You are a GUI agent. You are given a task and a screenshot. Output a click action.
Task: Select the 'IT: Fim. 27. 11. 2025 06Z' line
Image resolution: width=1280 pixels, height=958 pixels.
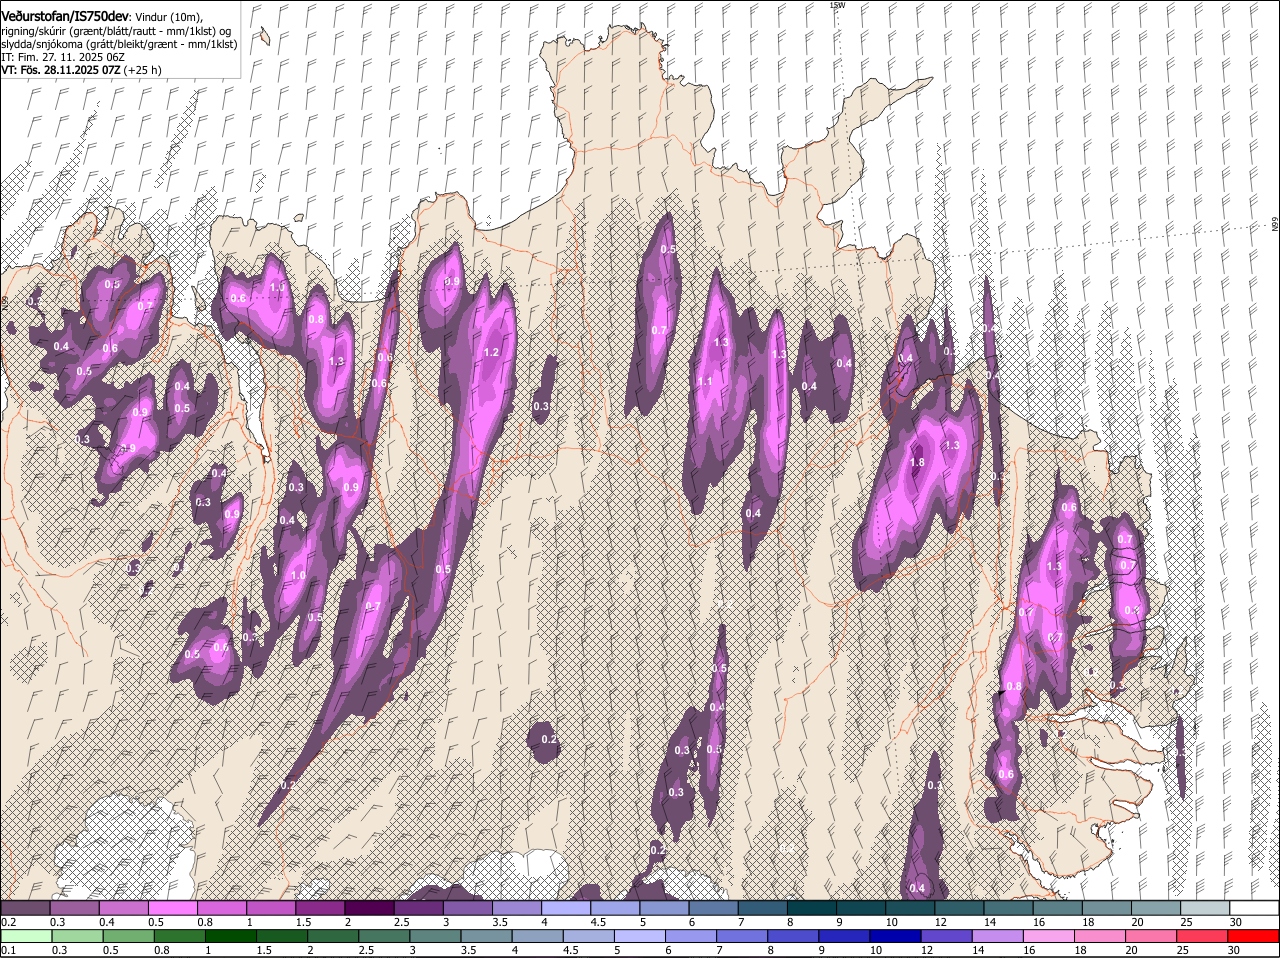tap(63, 58)
